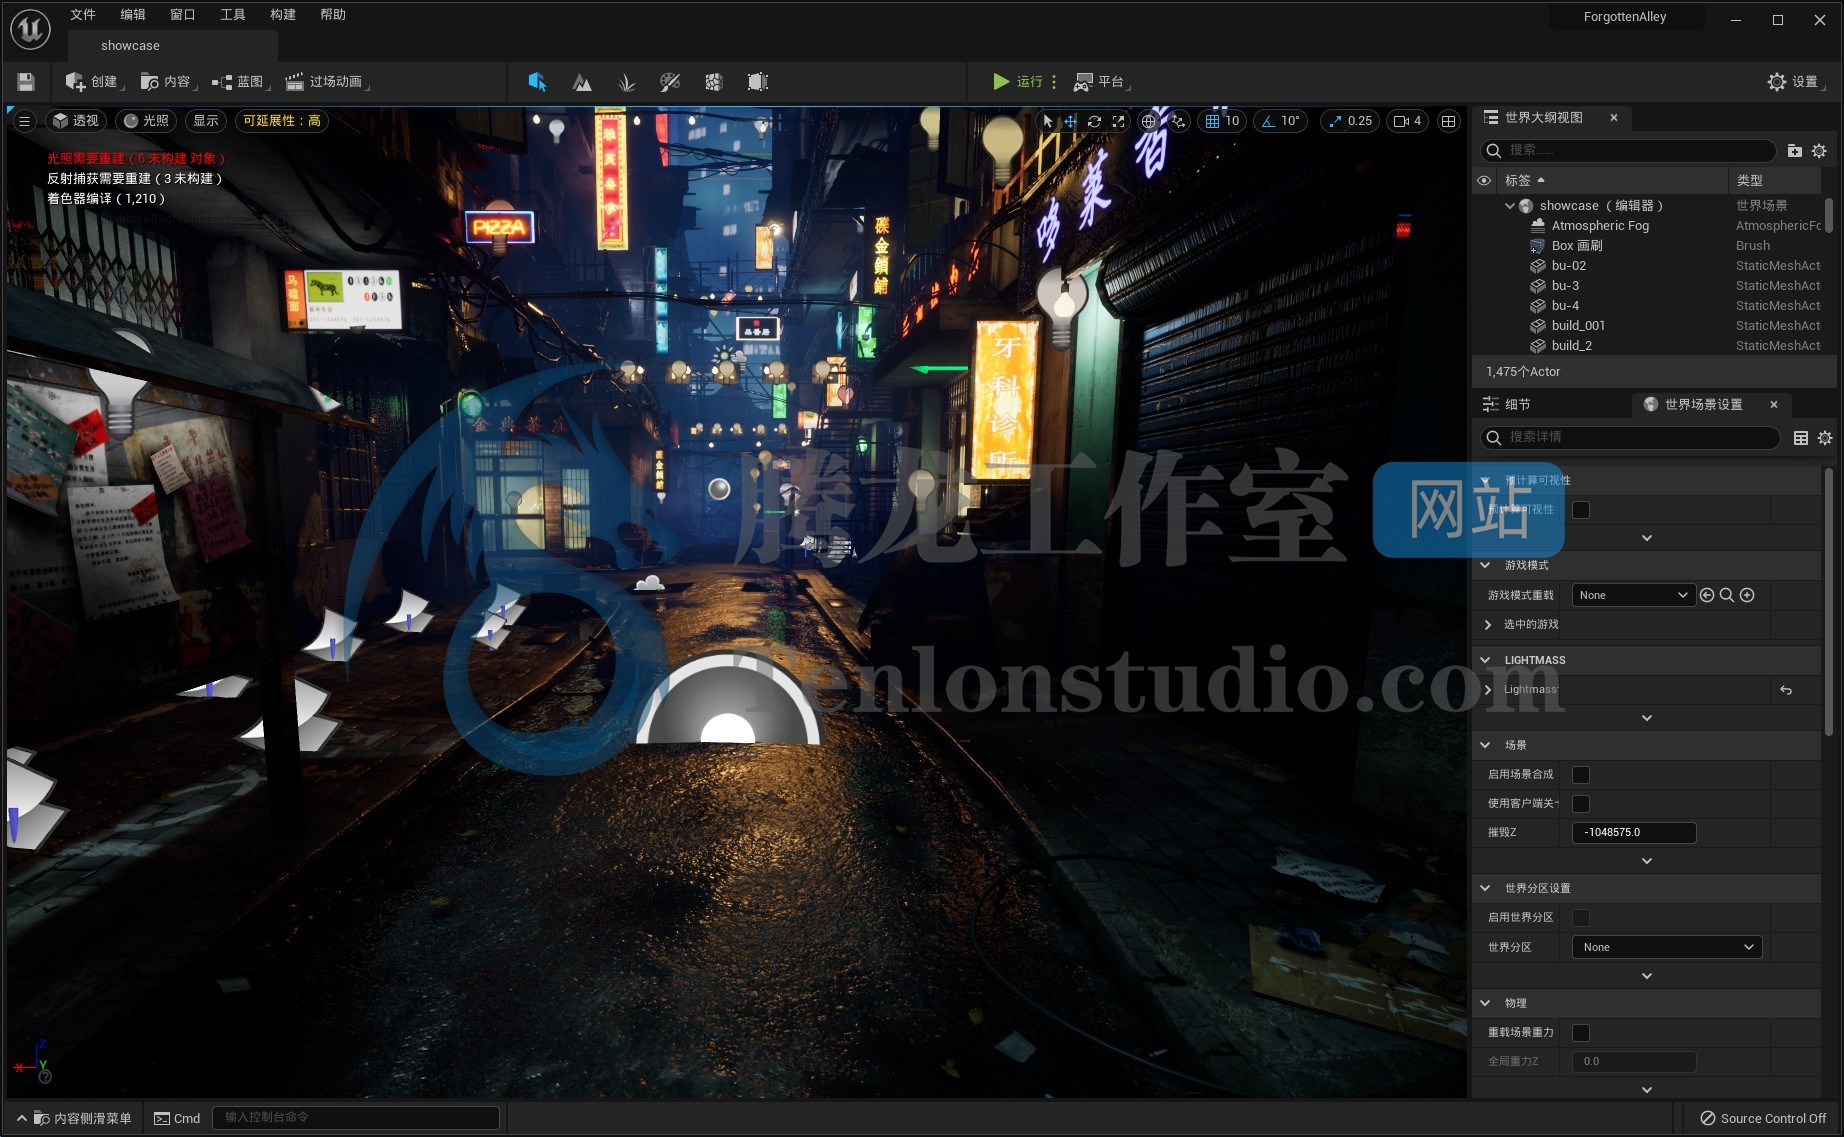Click the outliner add folder icon

pyautogui.click(x=1794, y=151)
